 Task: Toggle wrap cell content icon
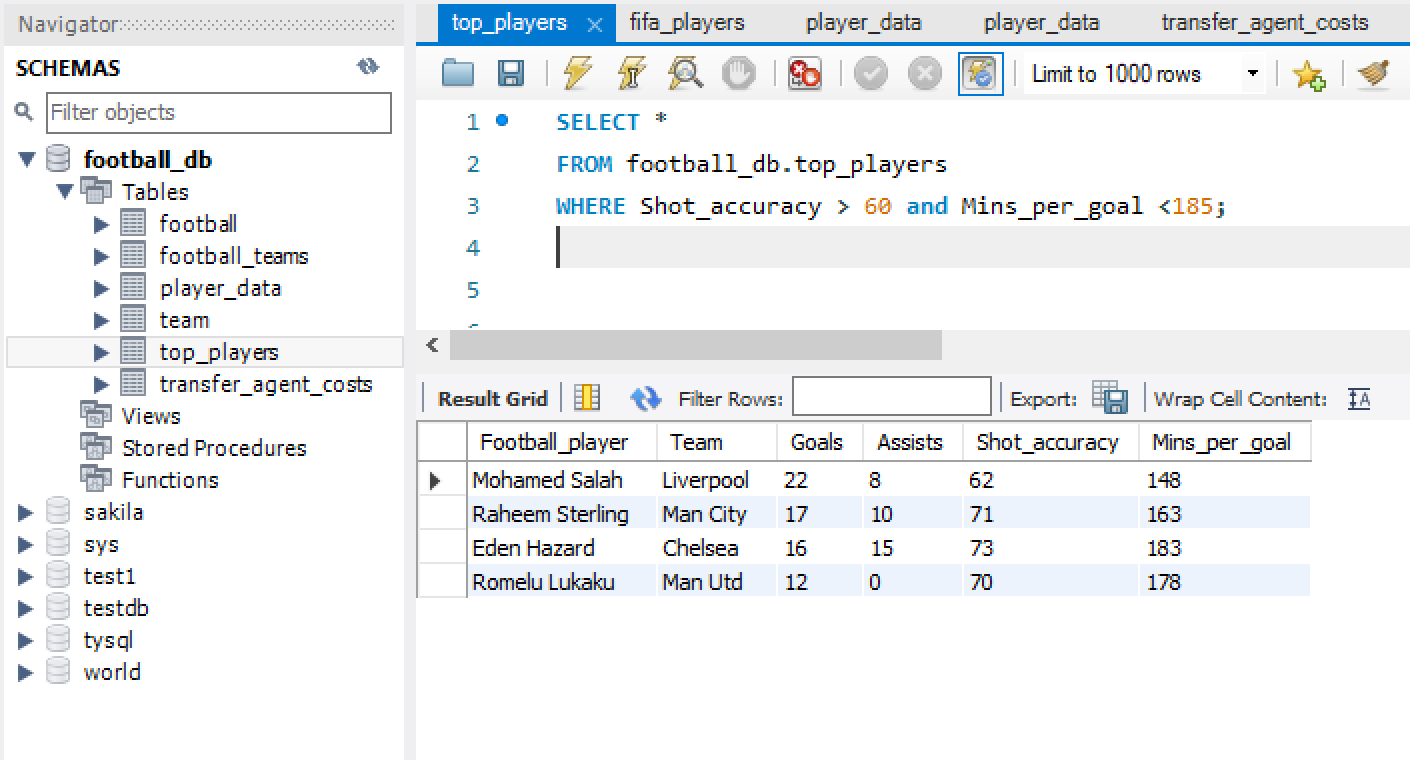coord(1359,399)
